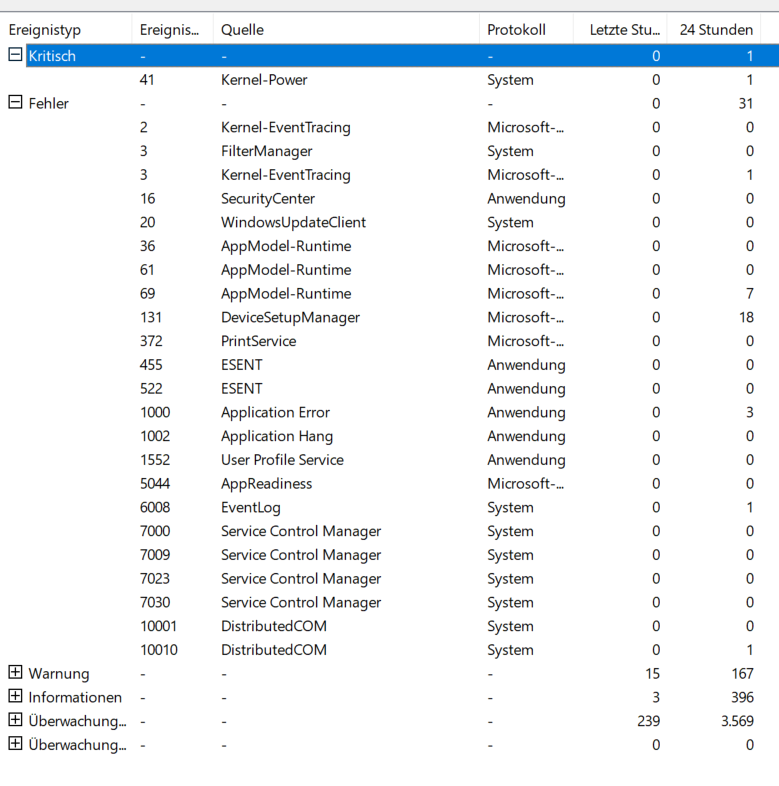779x786 pixels.
Task: Click the 24-hour count 18 for DeviceSetupManager
Action: coord(746,317)
